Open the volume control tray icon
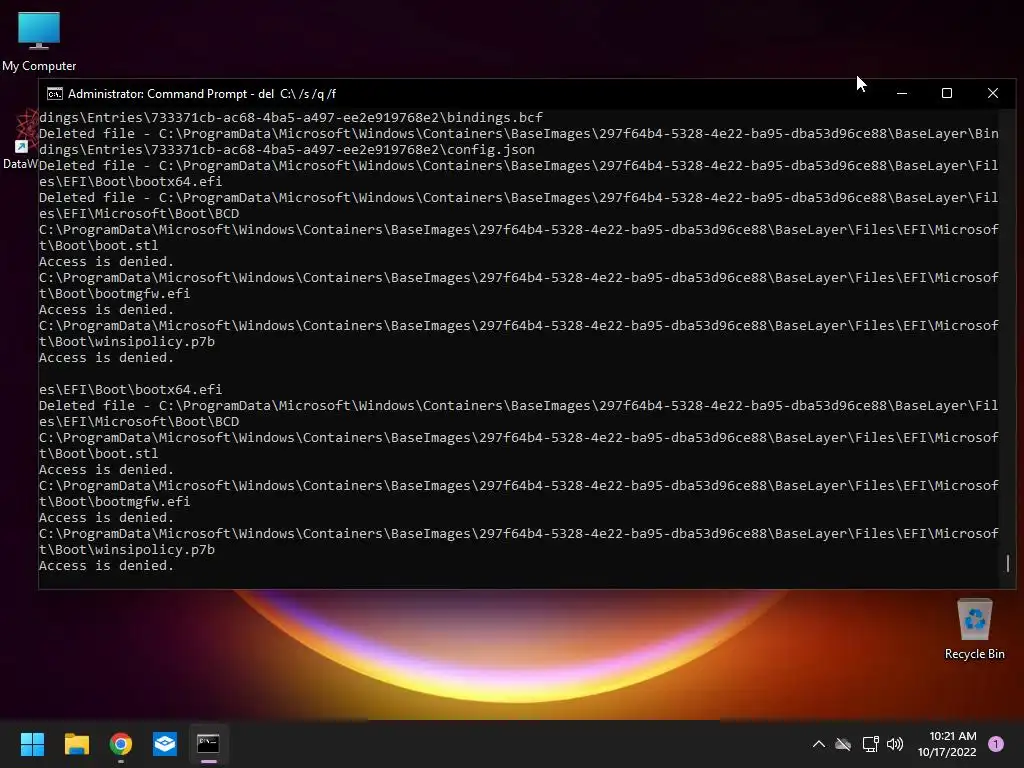This screenshot has width=1024, height=768. click(x=895, y=744)
